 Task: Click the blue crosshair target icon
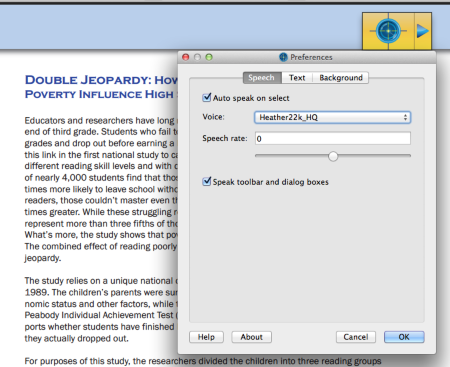(x=388, y=31)
